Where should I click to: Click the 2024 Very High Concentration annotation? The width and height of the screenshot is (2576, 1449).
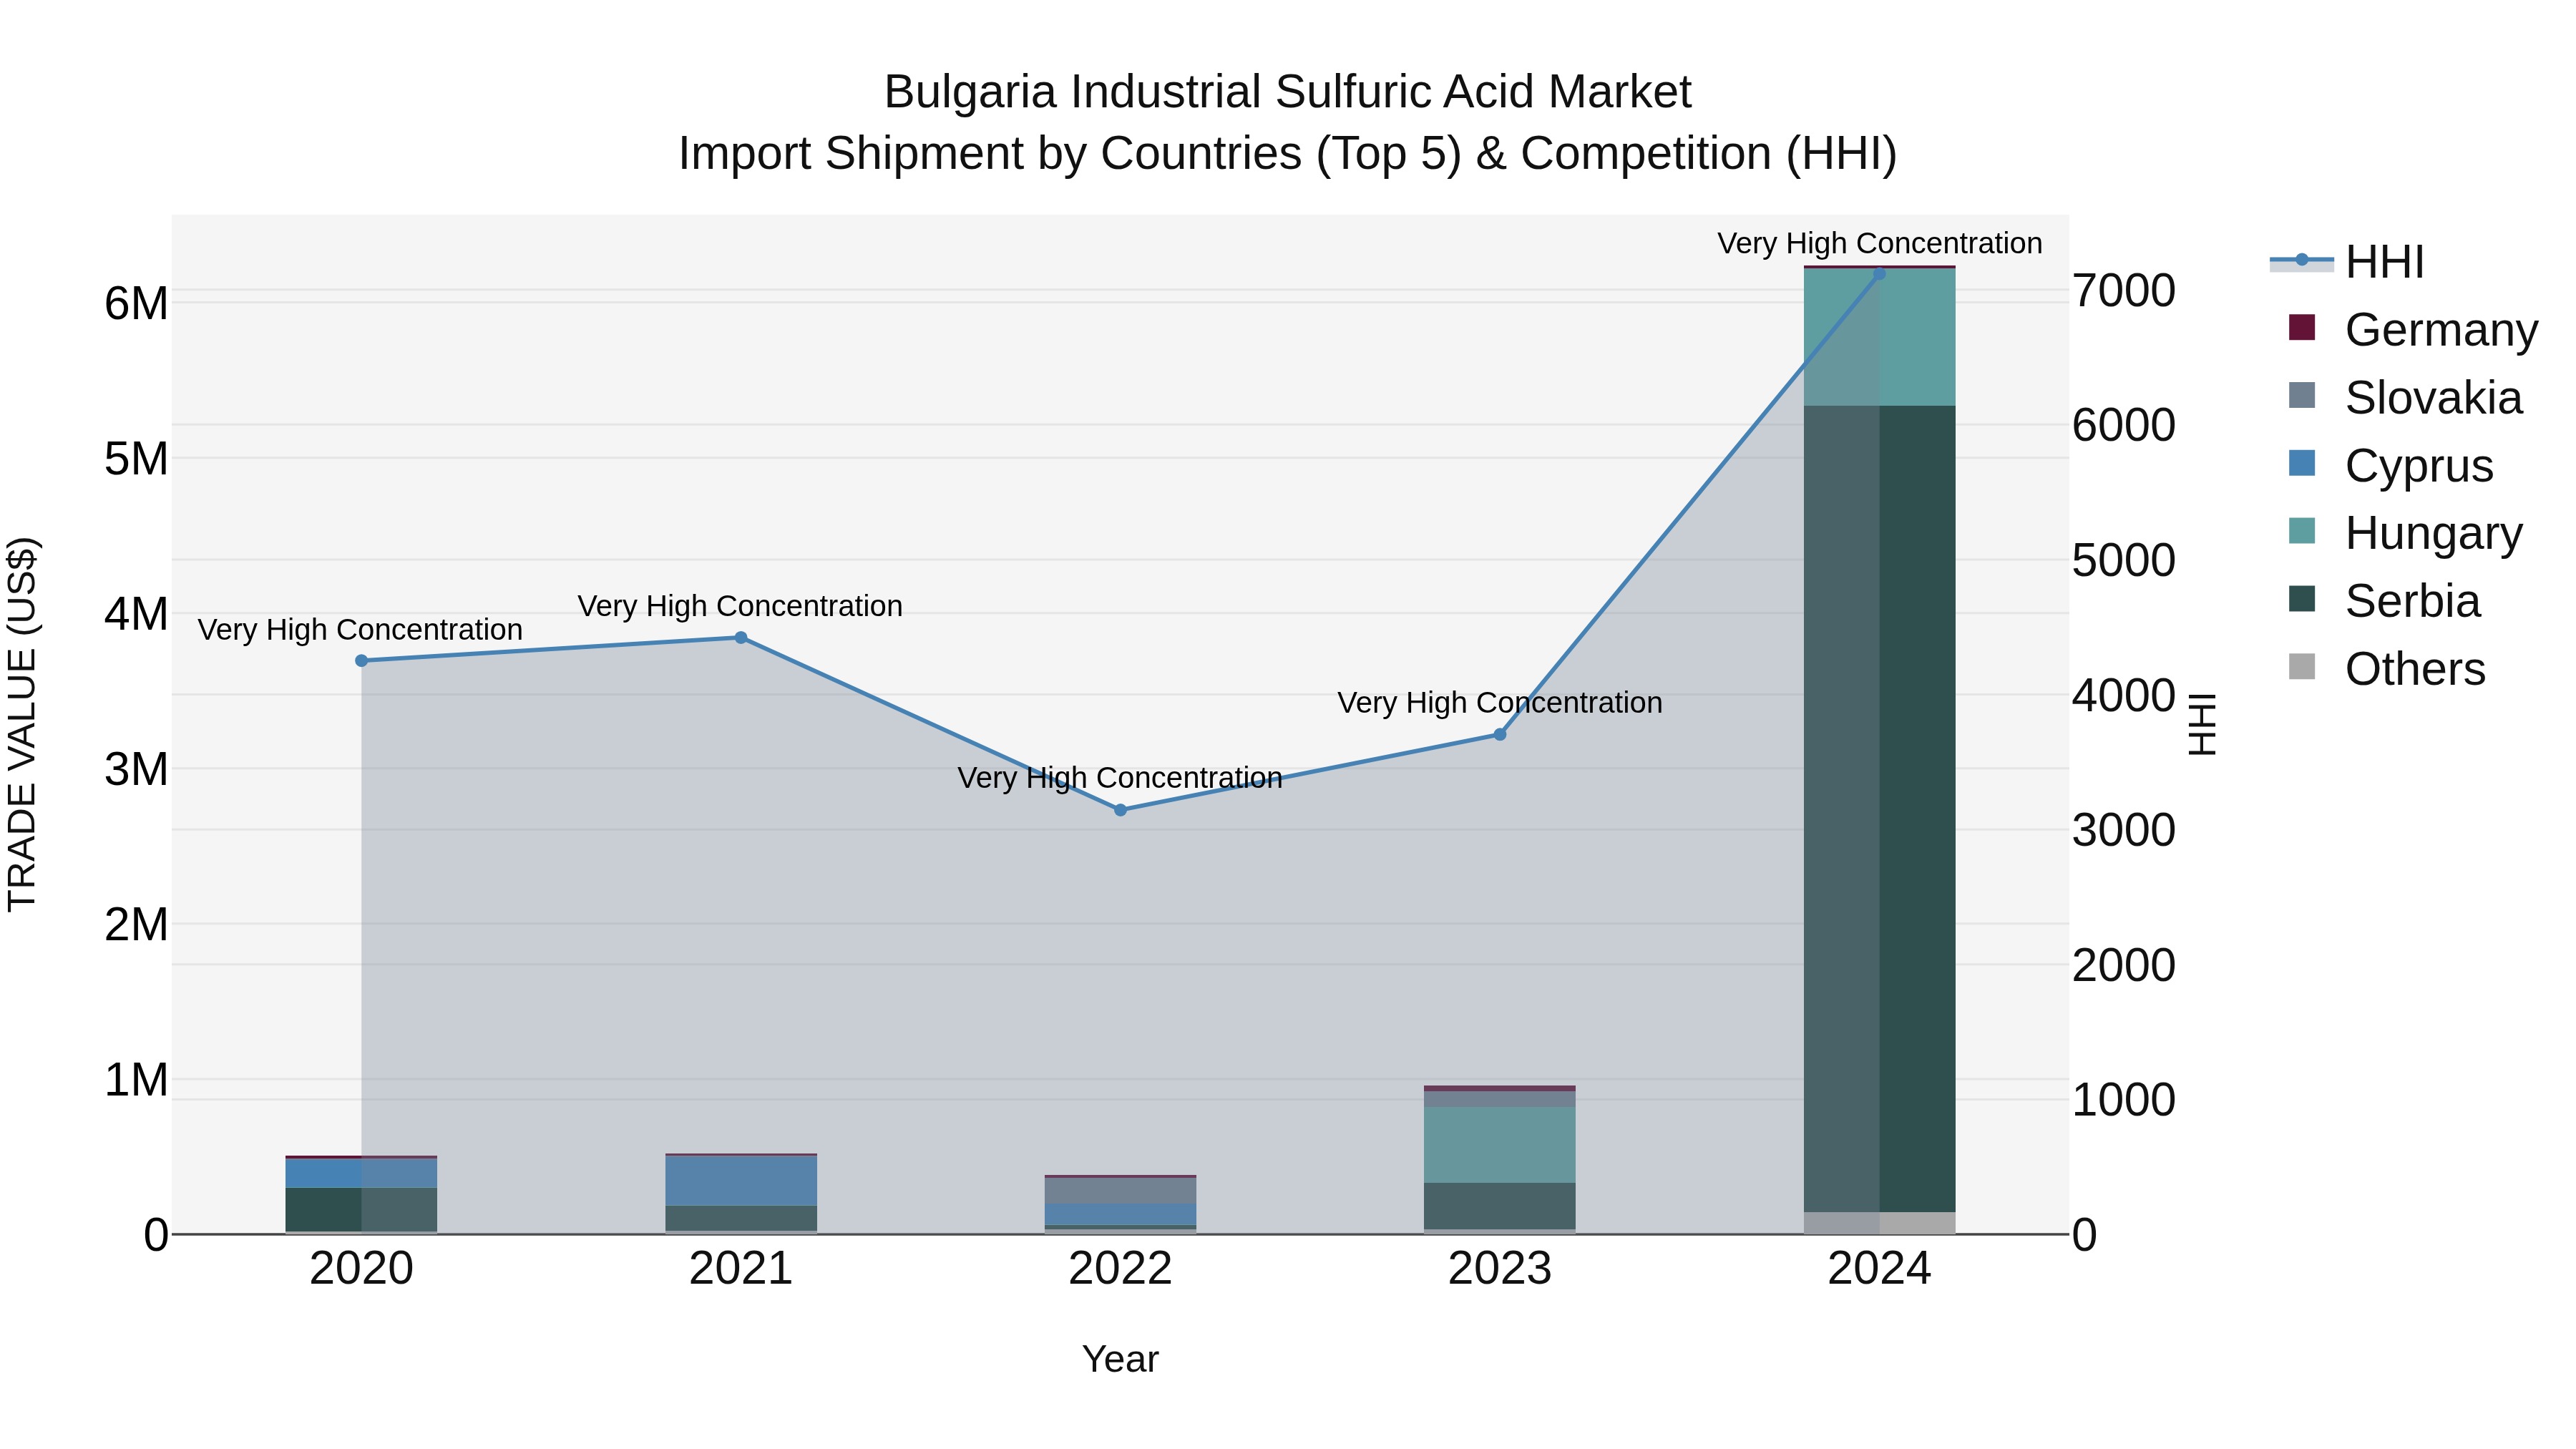[1880, 243]
